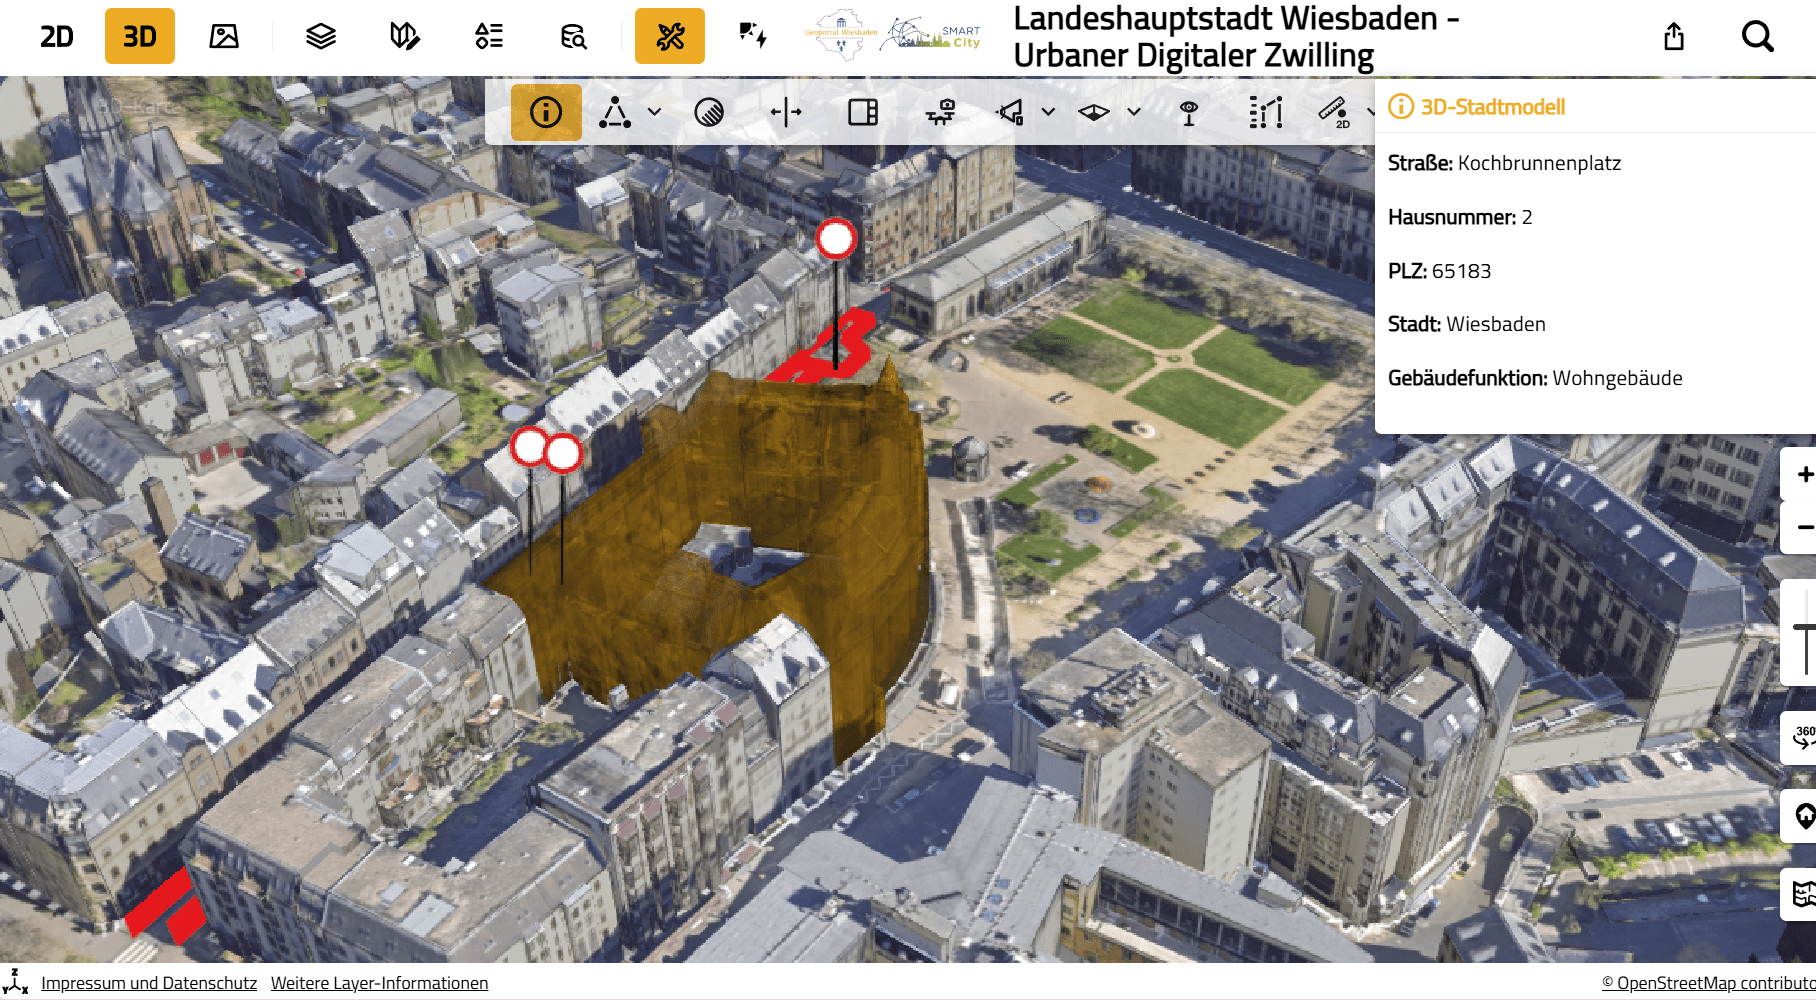Toggle the tools panel wrench icon
Viewport: 1816px width, 1000px height.
click(669, 36)
